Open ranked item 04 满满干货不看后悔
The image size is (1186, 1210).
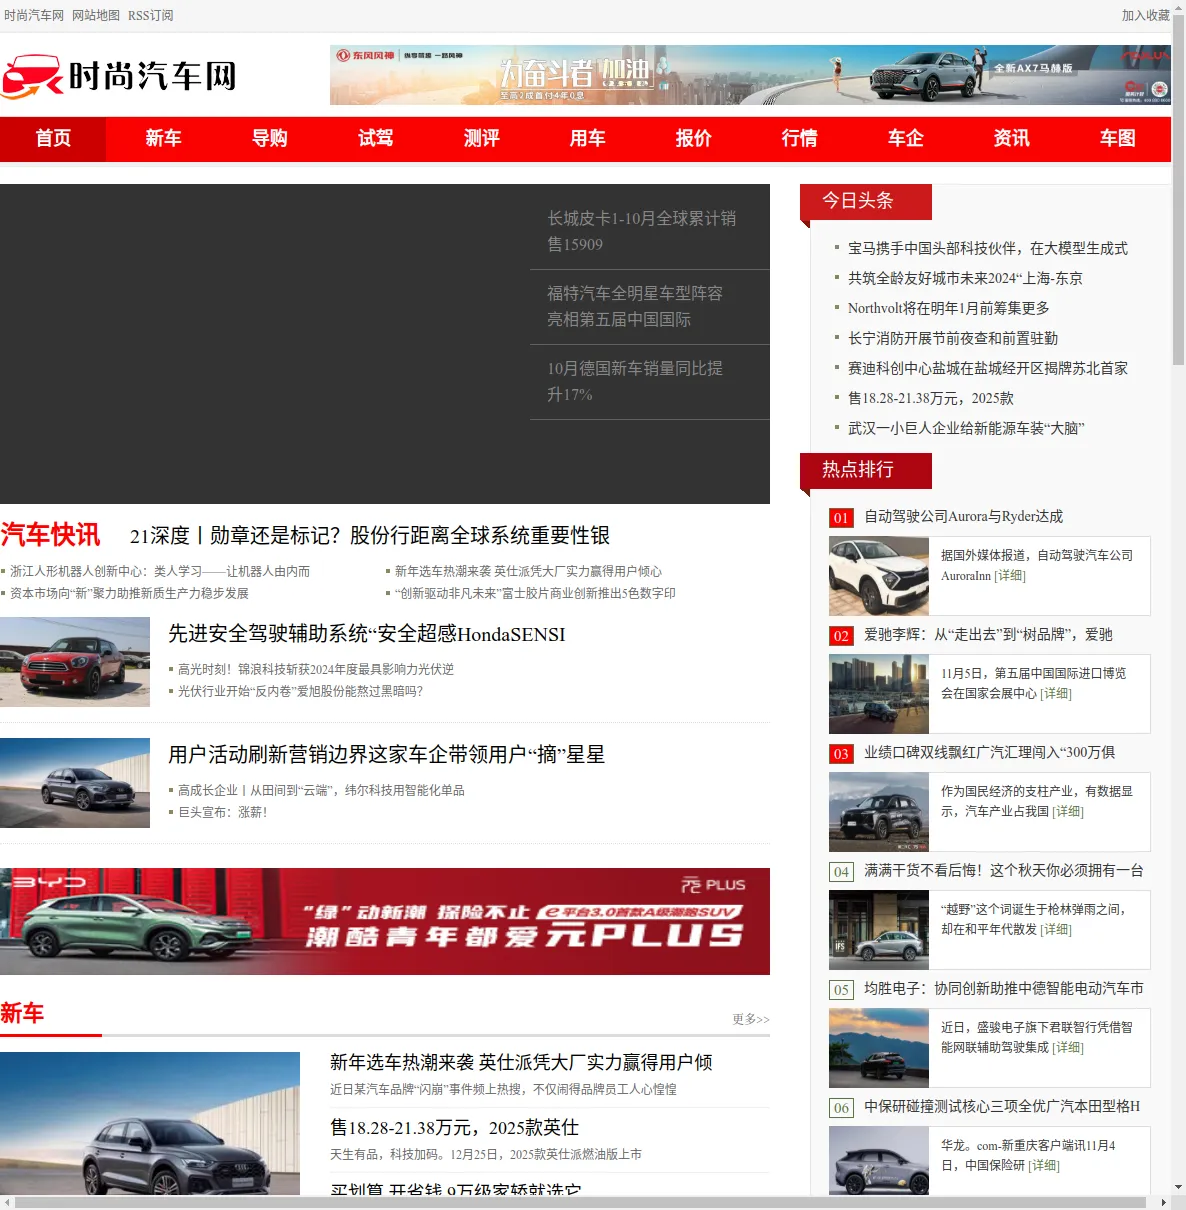pos(1004,871)
